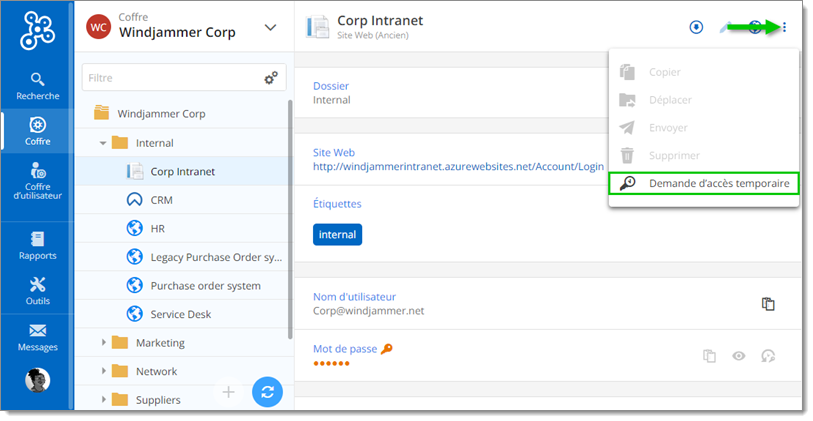Reveal the password with eye icon
Screen dimensions: 813x421
pyautogui.click(x=738, y=355)
